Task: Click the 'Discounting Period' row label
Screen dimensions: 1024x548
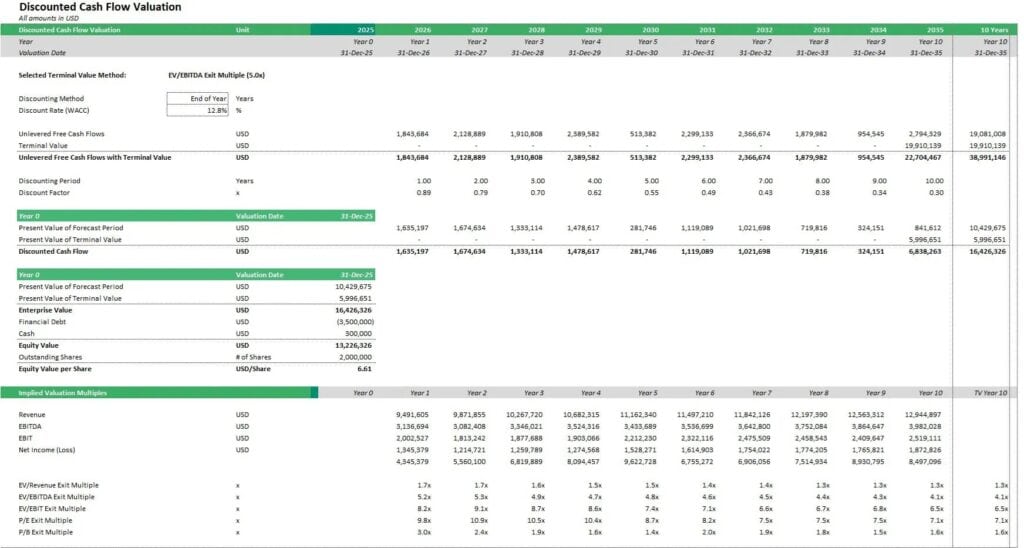Action: tap(51, 181)
